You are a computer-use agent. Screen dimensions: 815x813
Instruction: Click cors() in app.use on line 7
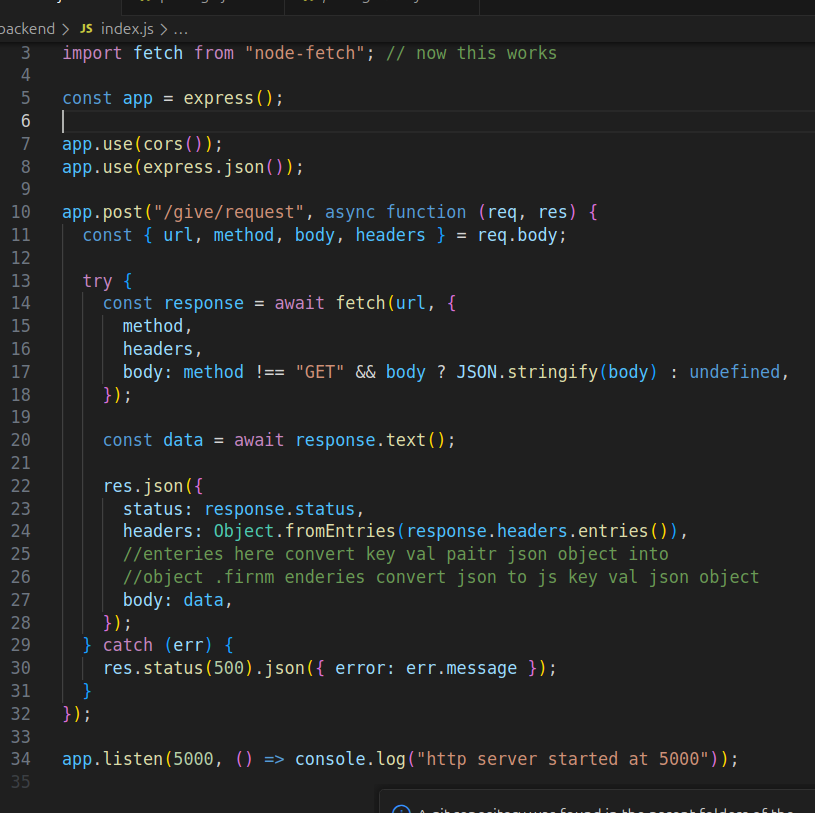[173, 144]
